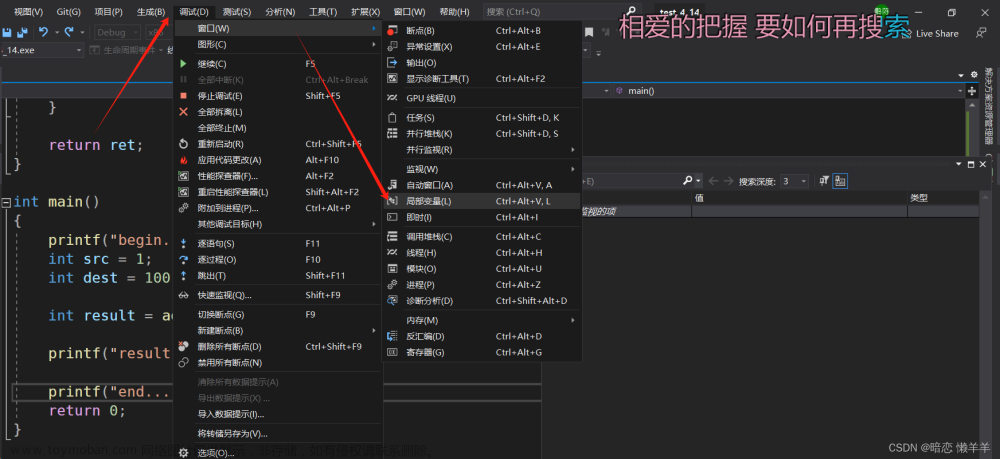Click Stop Debugging (停止调试) entry
The height and width of the screenshot is (459, 1000).
pyautogui.click(x=279, y=96)
